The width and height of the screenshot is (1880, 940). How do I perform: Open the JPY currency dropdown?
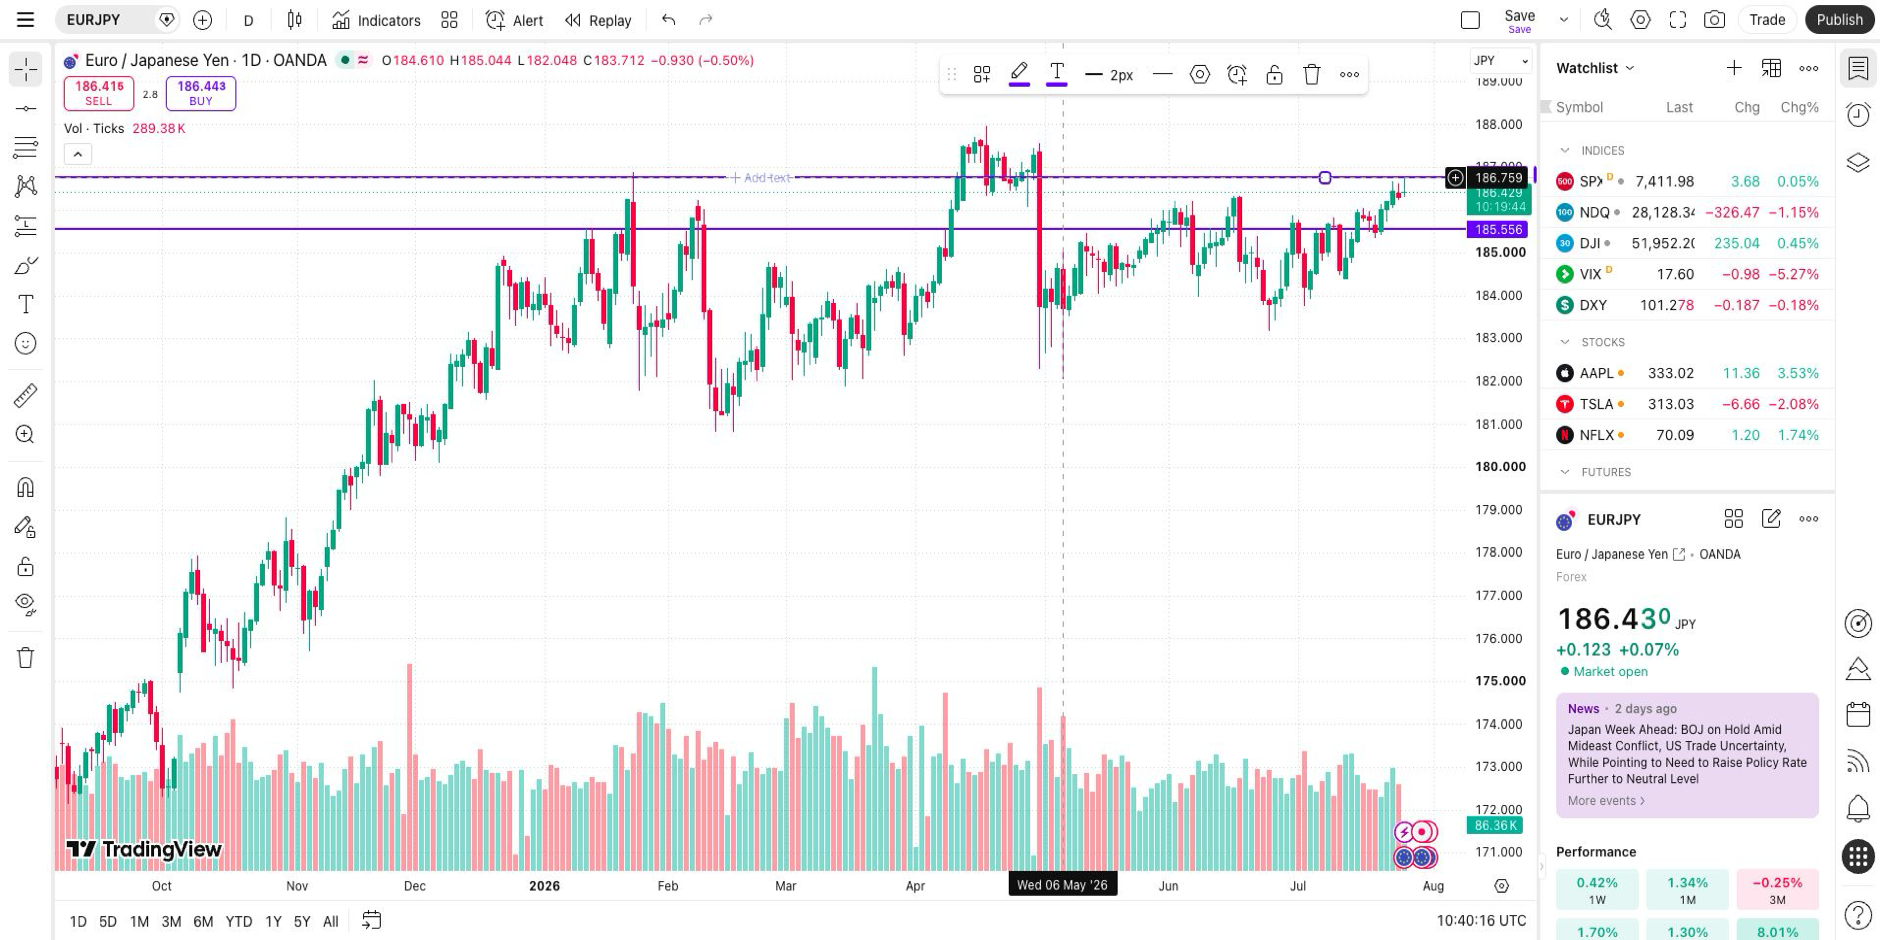point(1501,61)
